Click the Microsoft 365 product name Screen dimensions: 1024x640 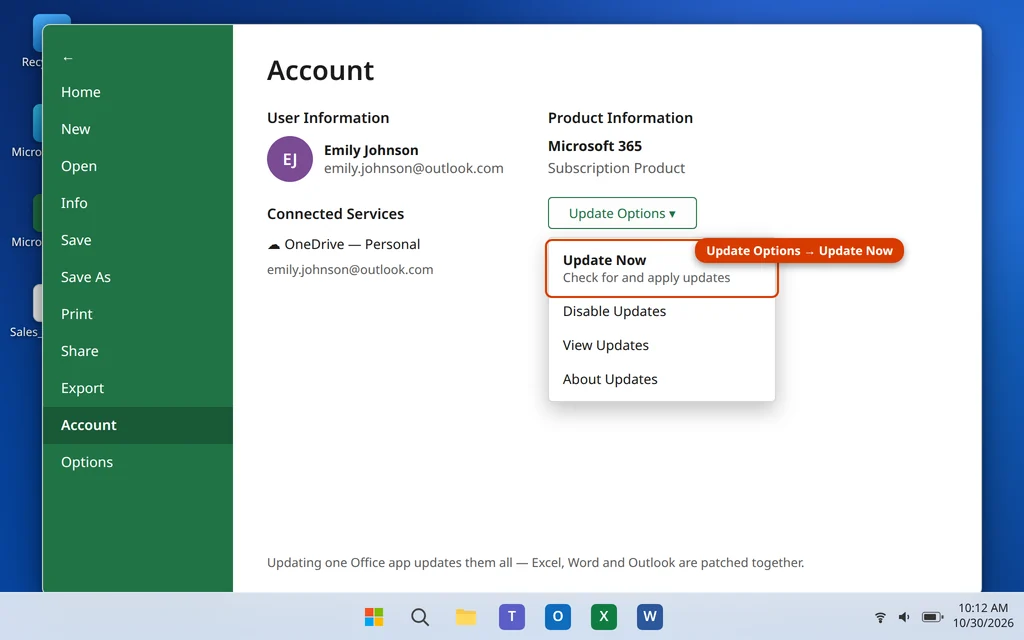(594, 146)
